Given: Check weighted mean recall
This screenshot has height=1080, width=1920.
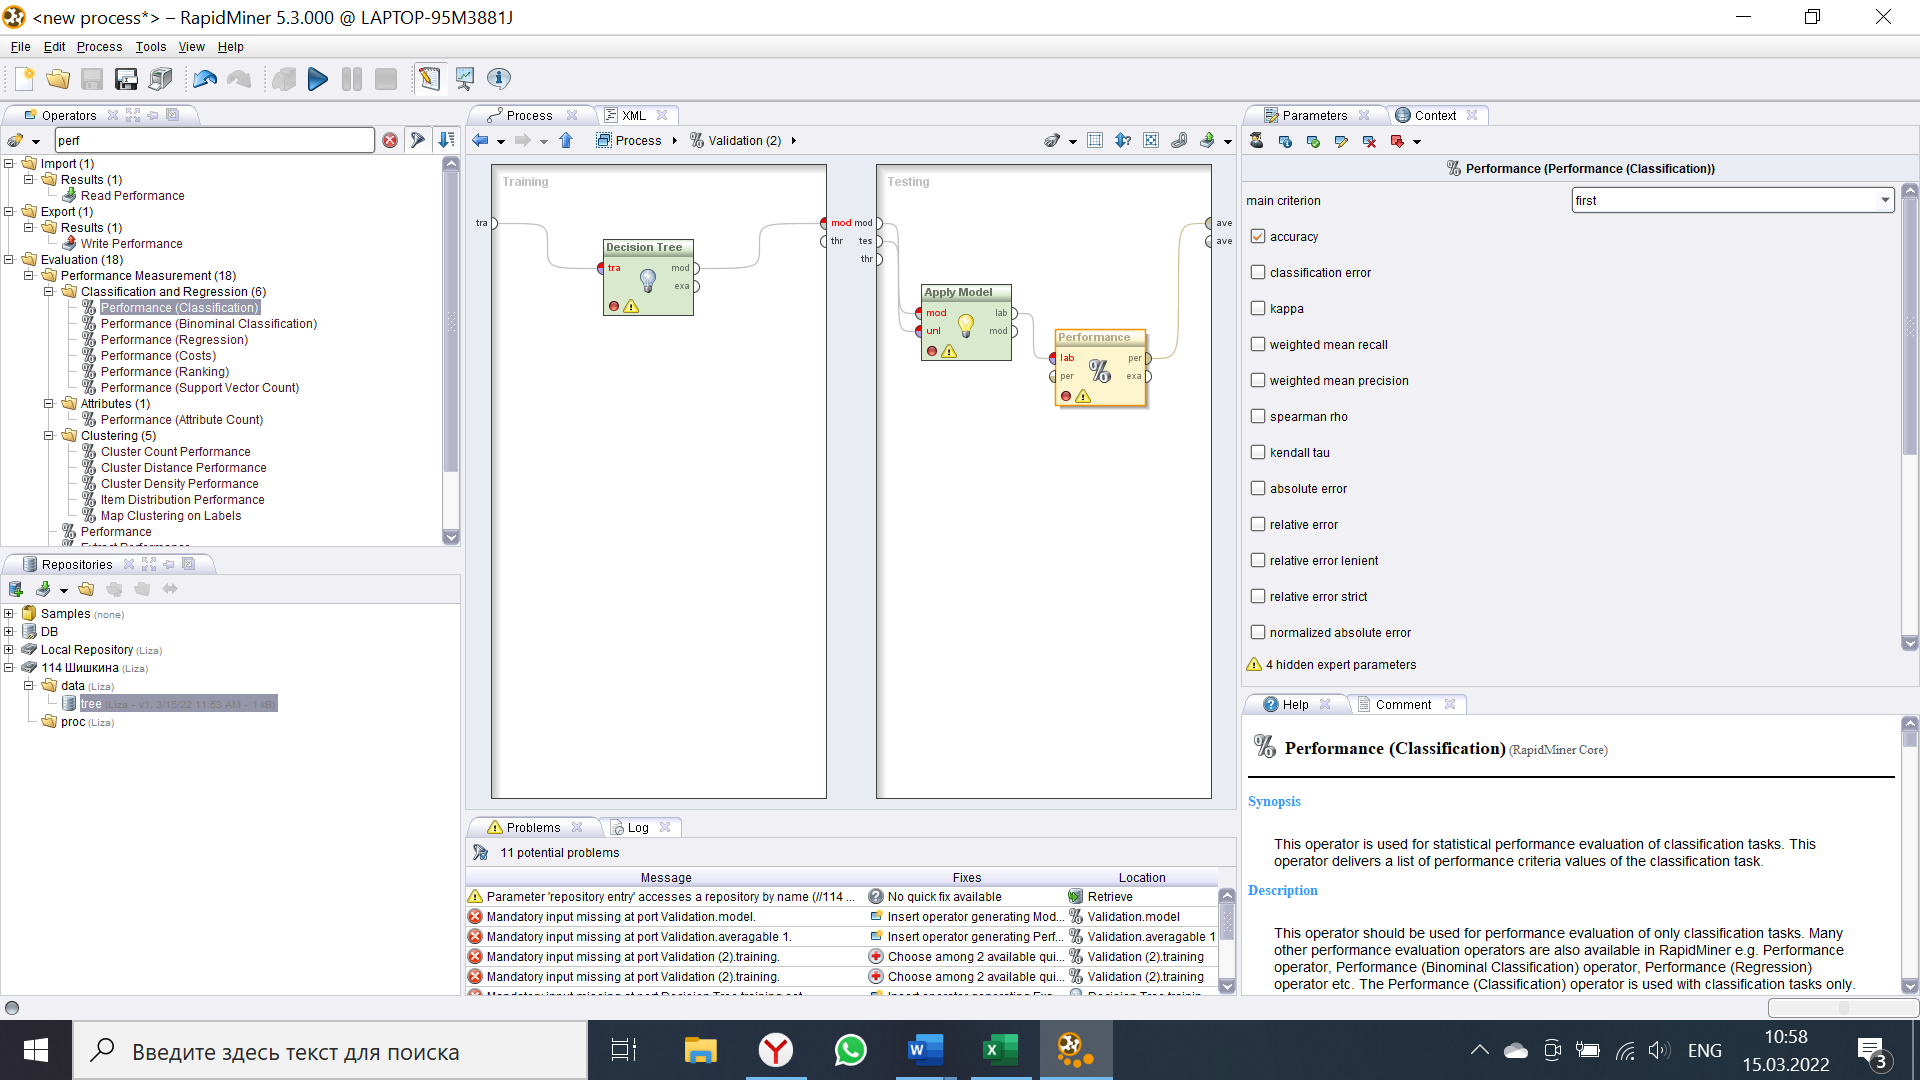Looking at the screenshot, I should coord(1258,344).
